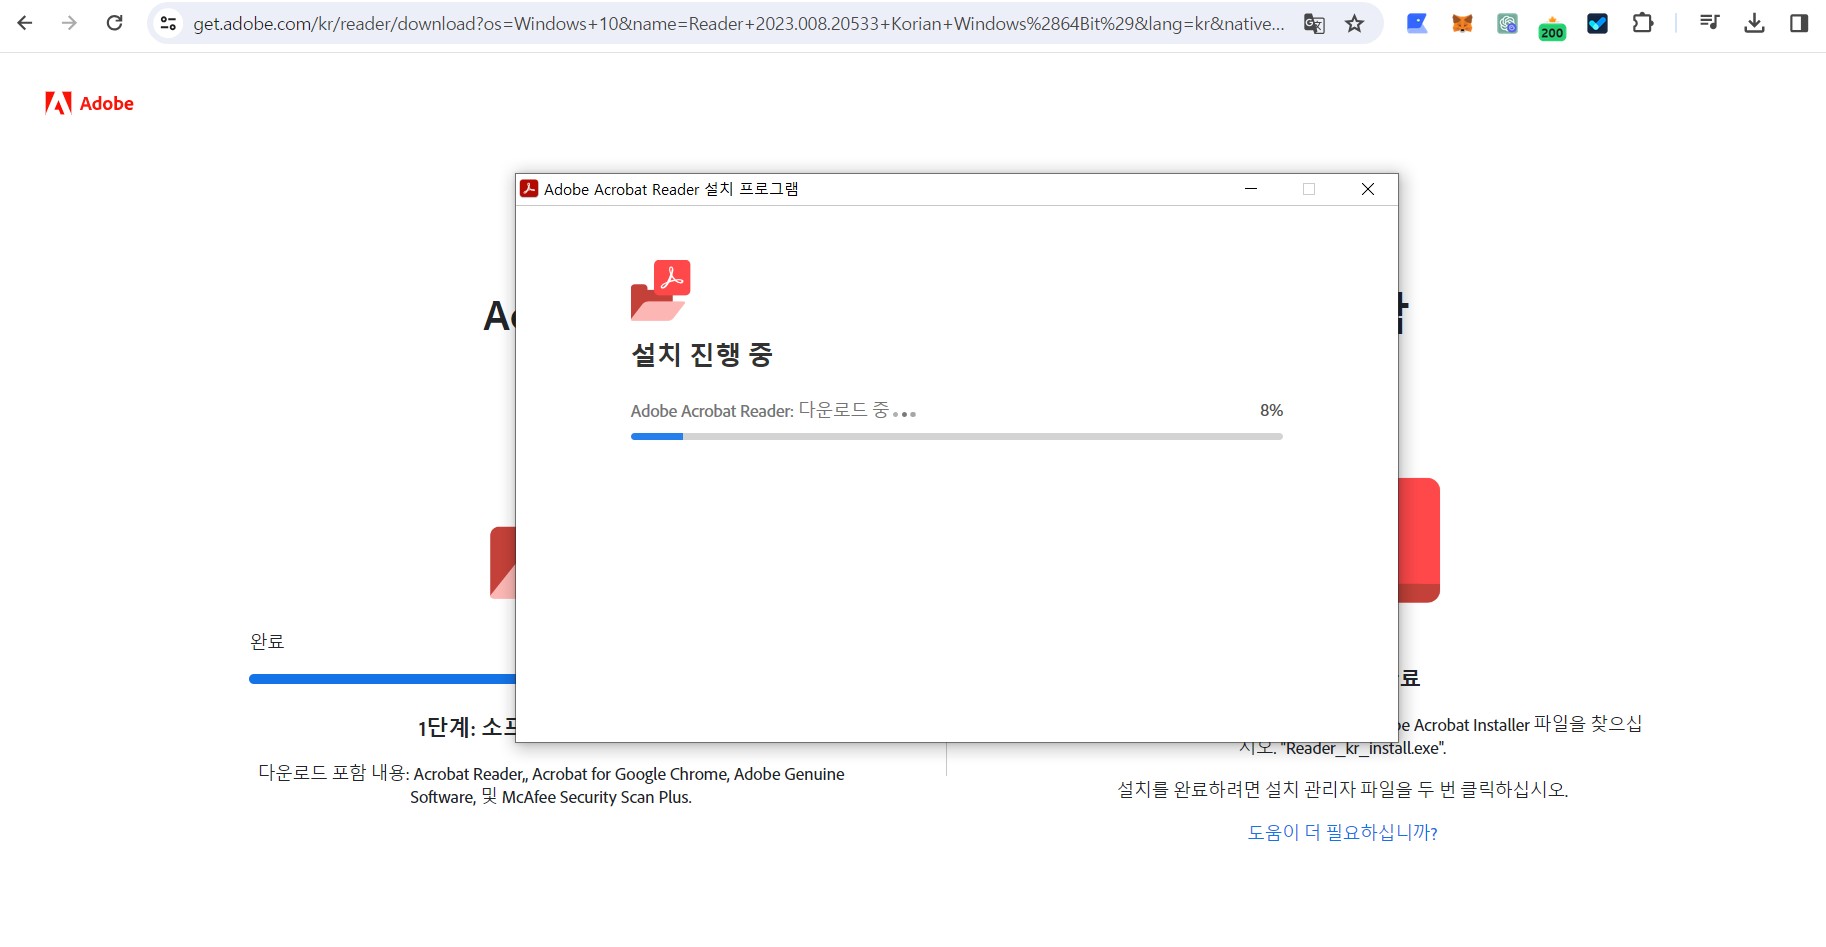Open the blue extension icon after the star
This screenshot has width=1826, height=947.
(1417, 23)
